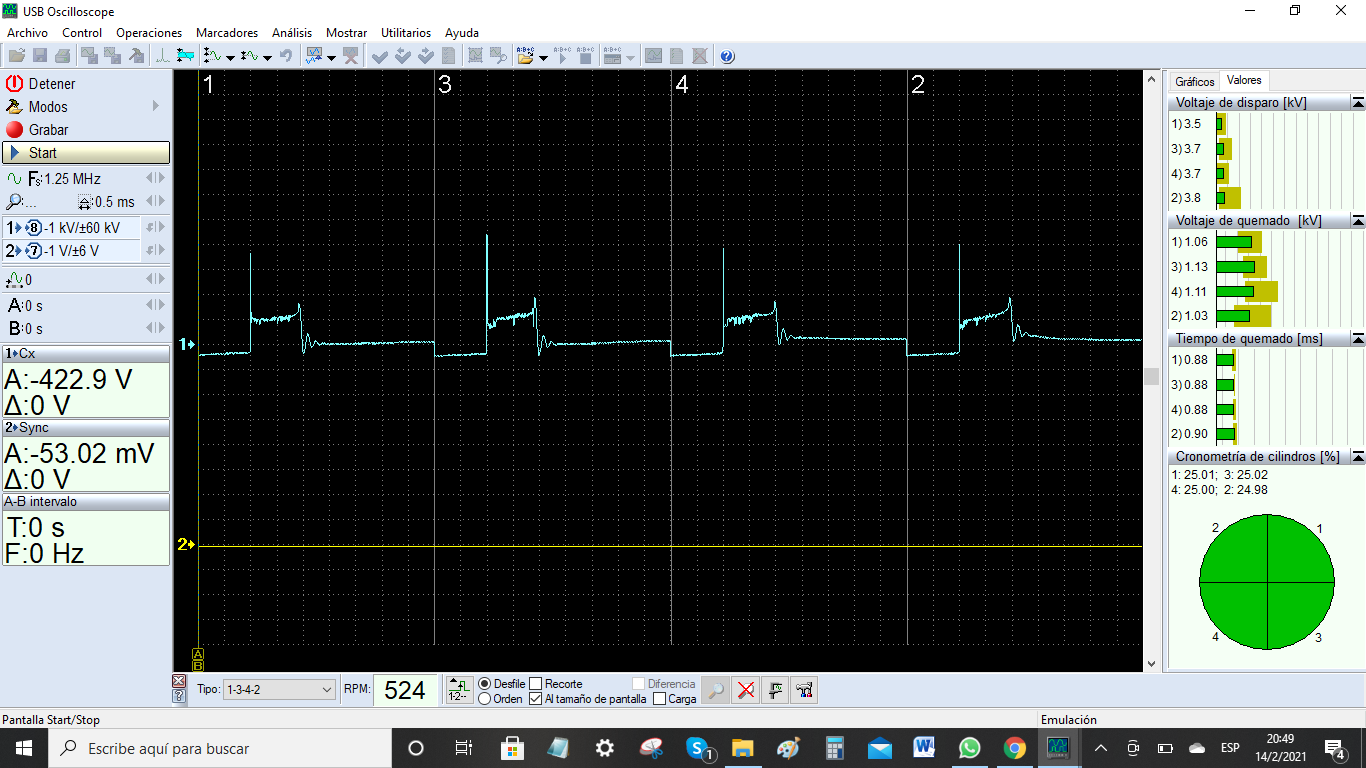
Task: Click the RPM value field showing 524
Action: coord(405,690)
